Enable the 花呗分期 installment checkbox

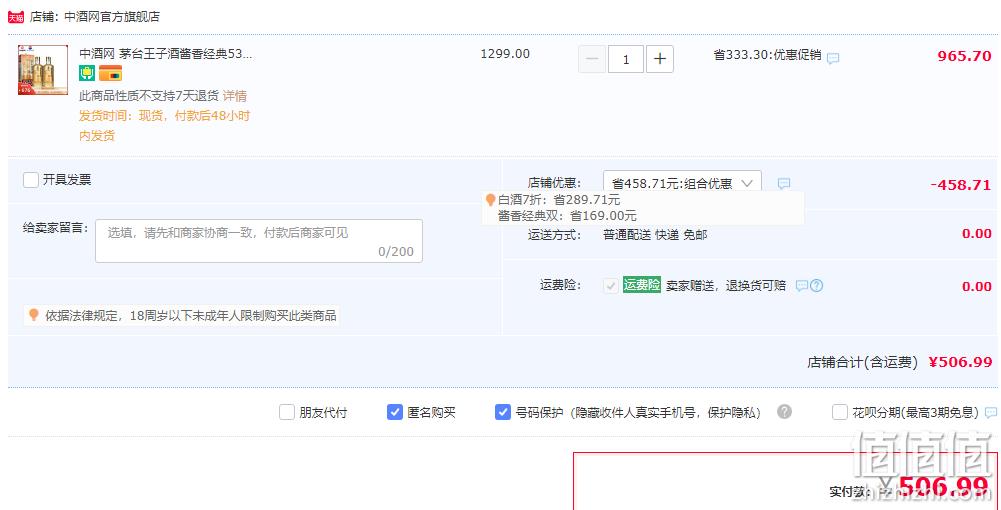tap(840, 412)
